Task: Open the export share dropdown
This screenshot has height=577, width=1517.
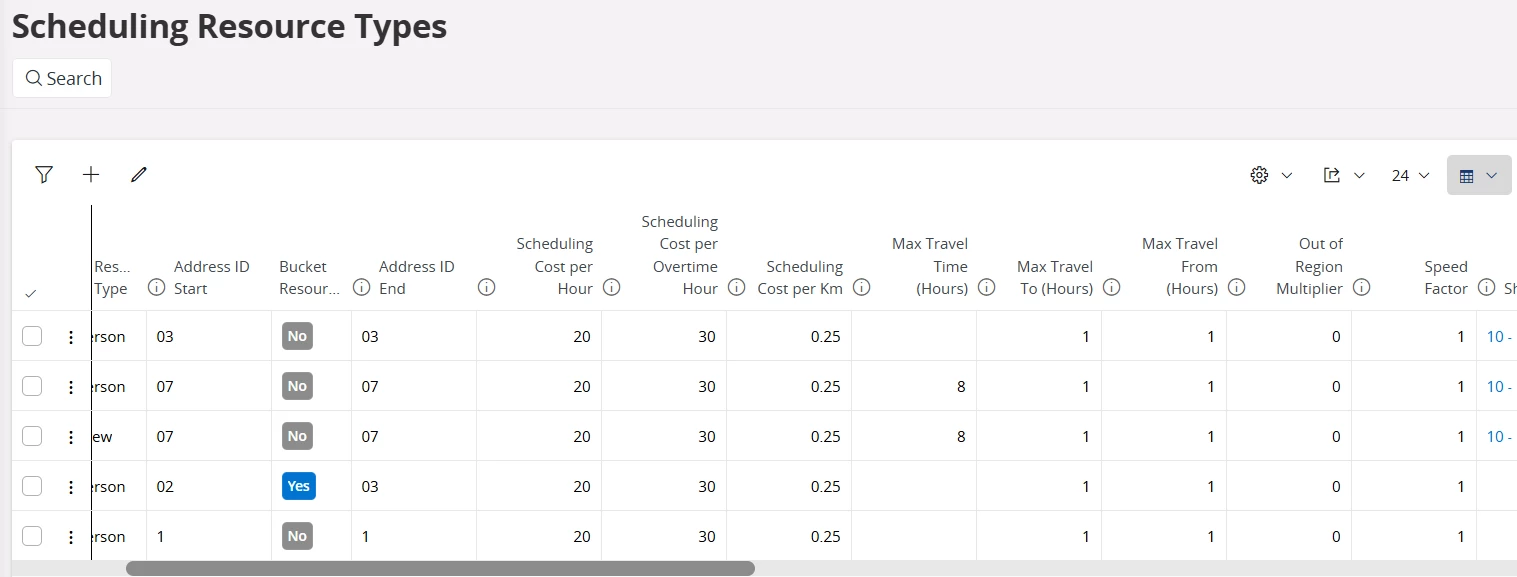Action: (1343, 175)
